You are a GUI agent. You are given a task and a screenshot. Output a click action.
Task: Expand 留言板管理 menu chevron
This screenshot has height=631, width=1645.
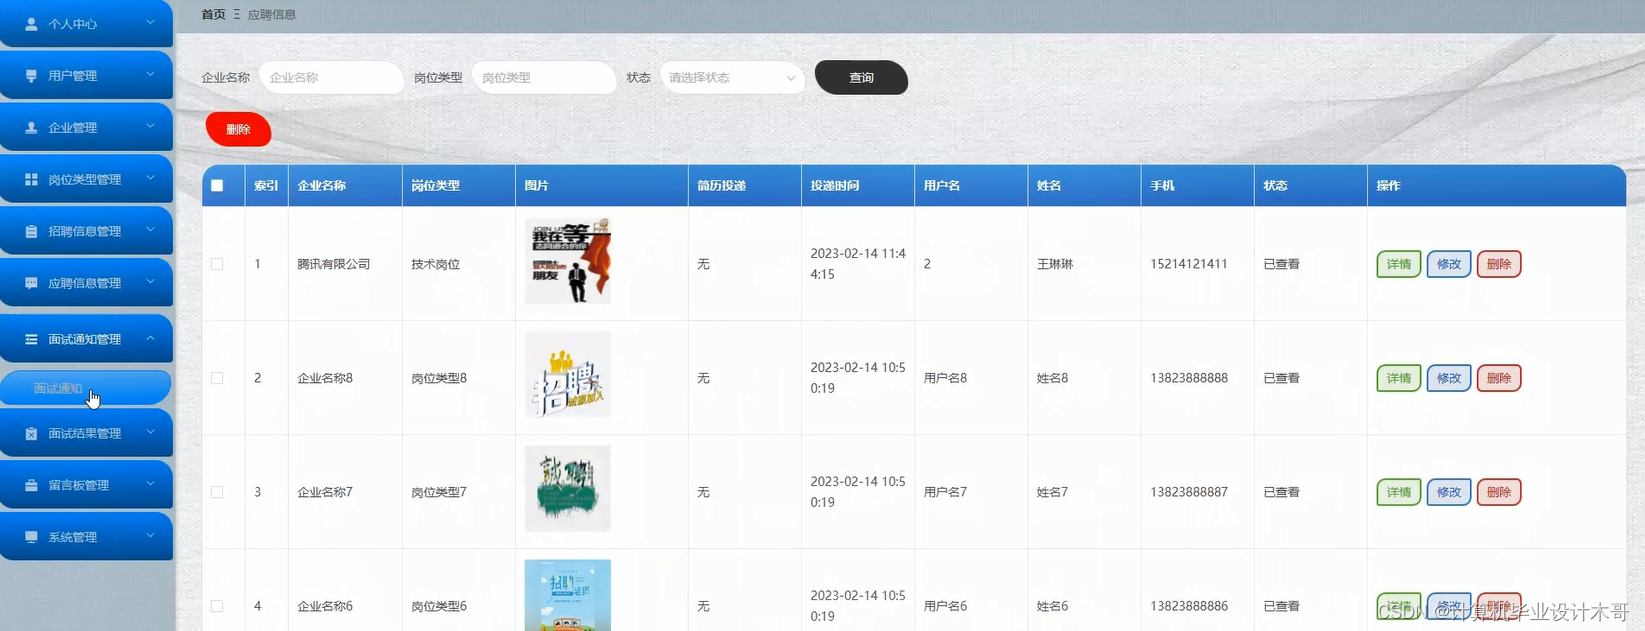click(x=150, y=484)
